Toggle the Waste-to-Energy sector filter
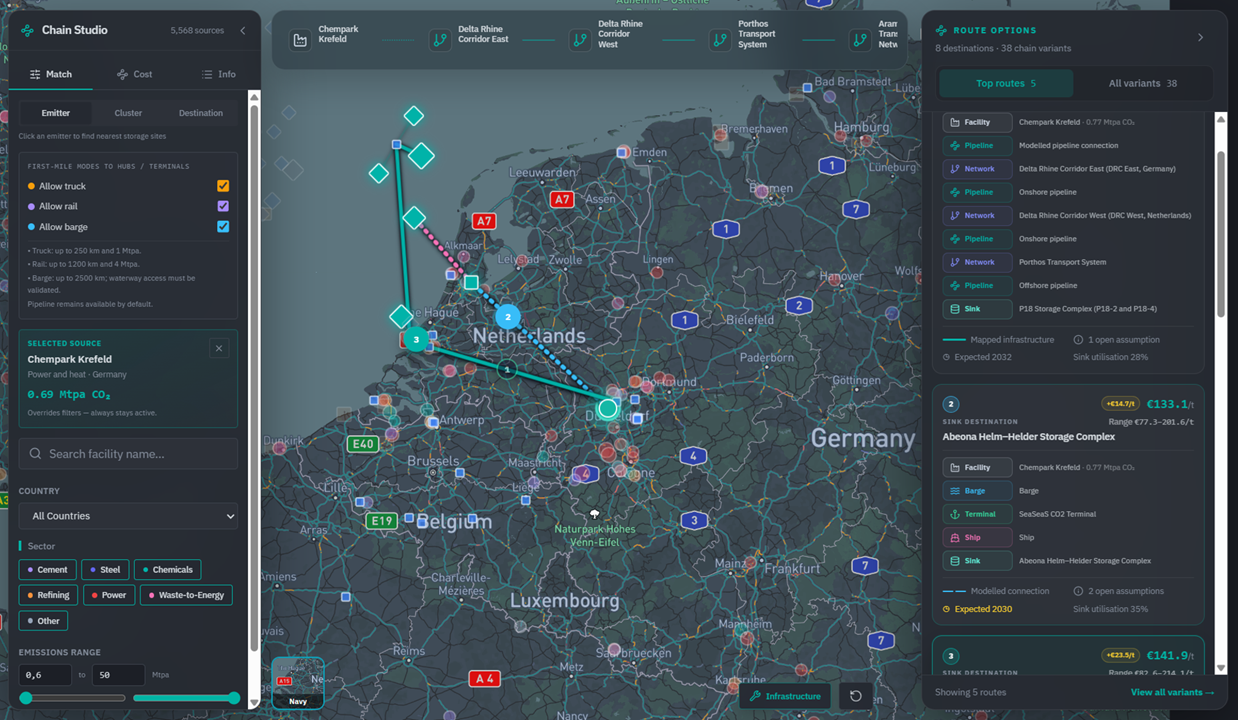Image resolution: width=1238 pixels, height=720 pixels. 186,595
